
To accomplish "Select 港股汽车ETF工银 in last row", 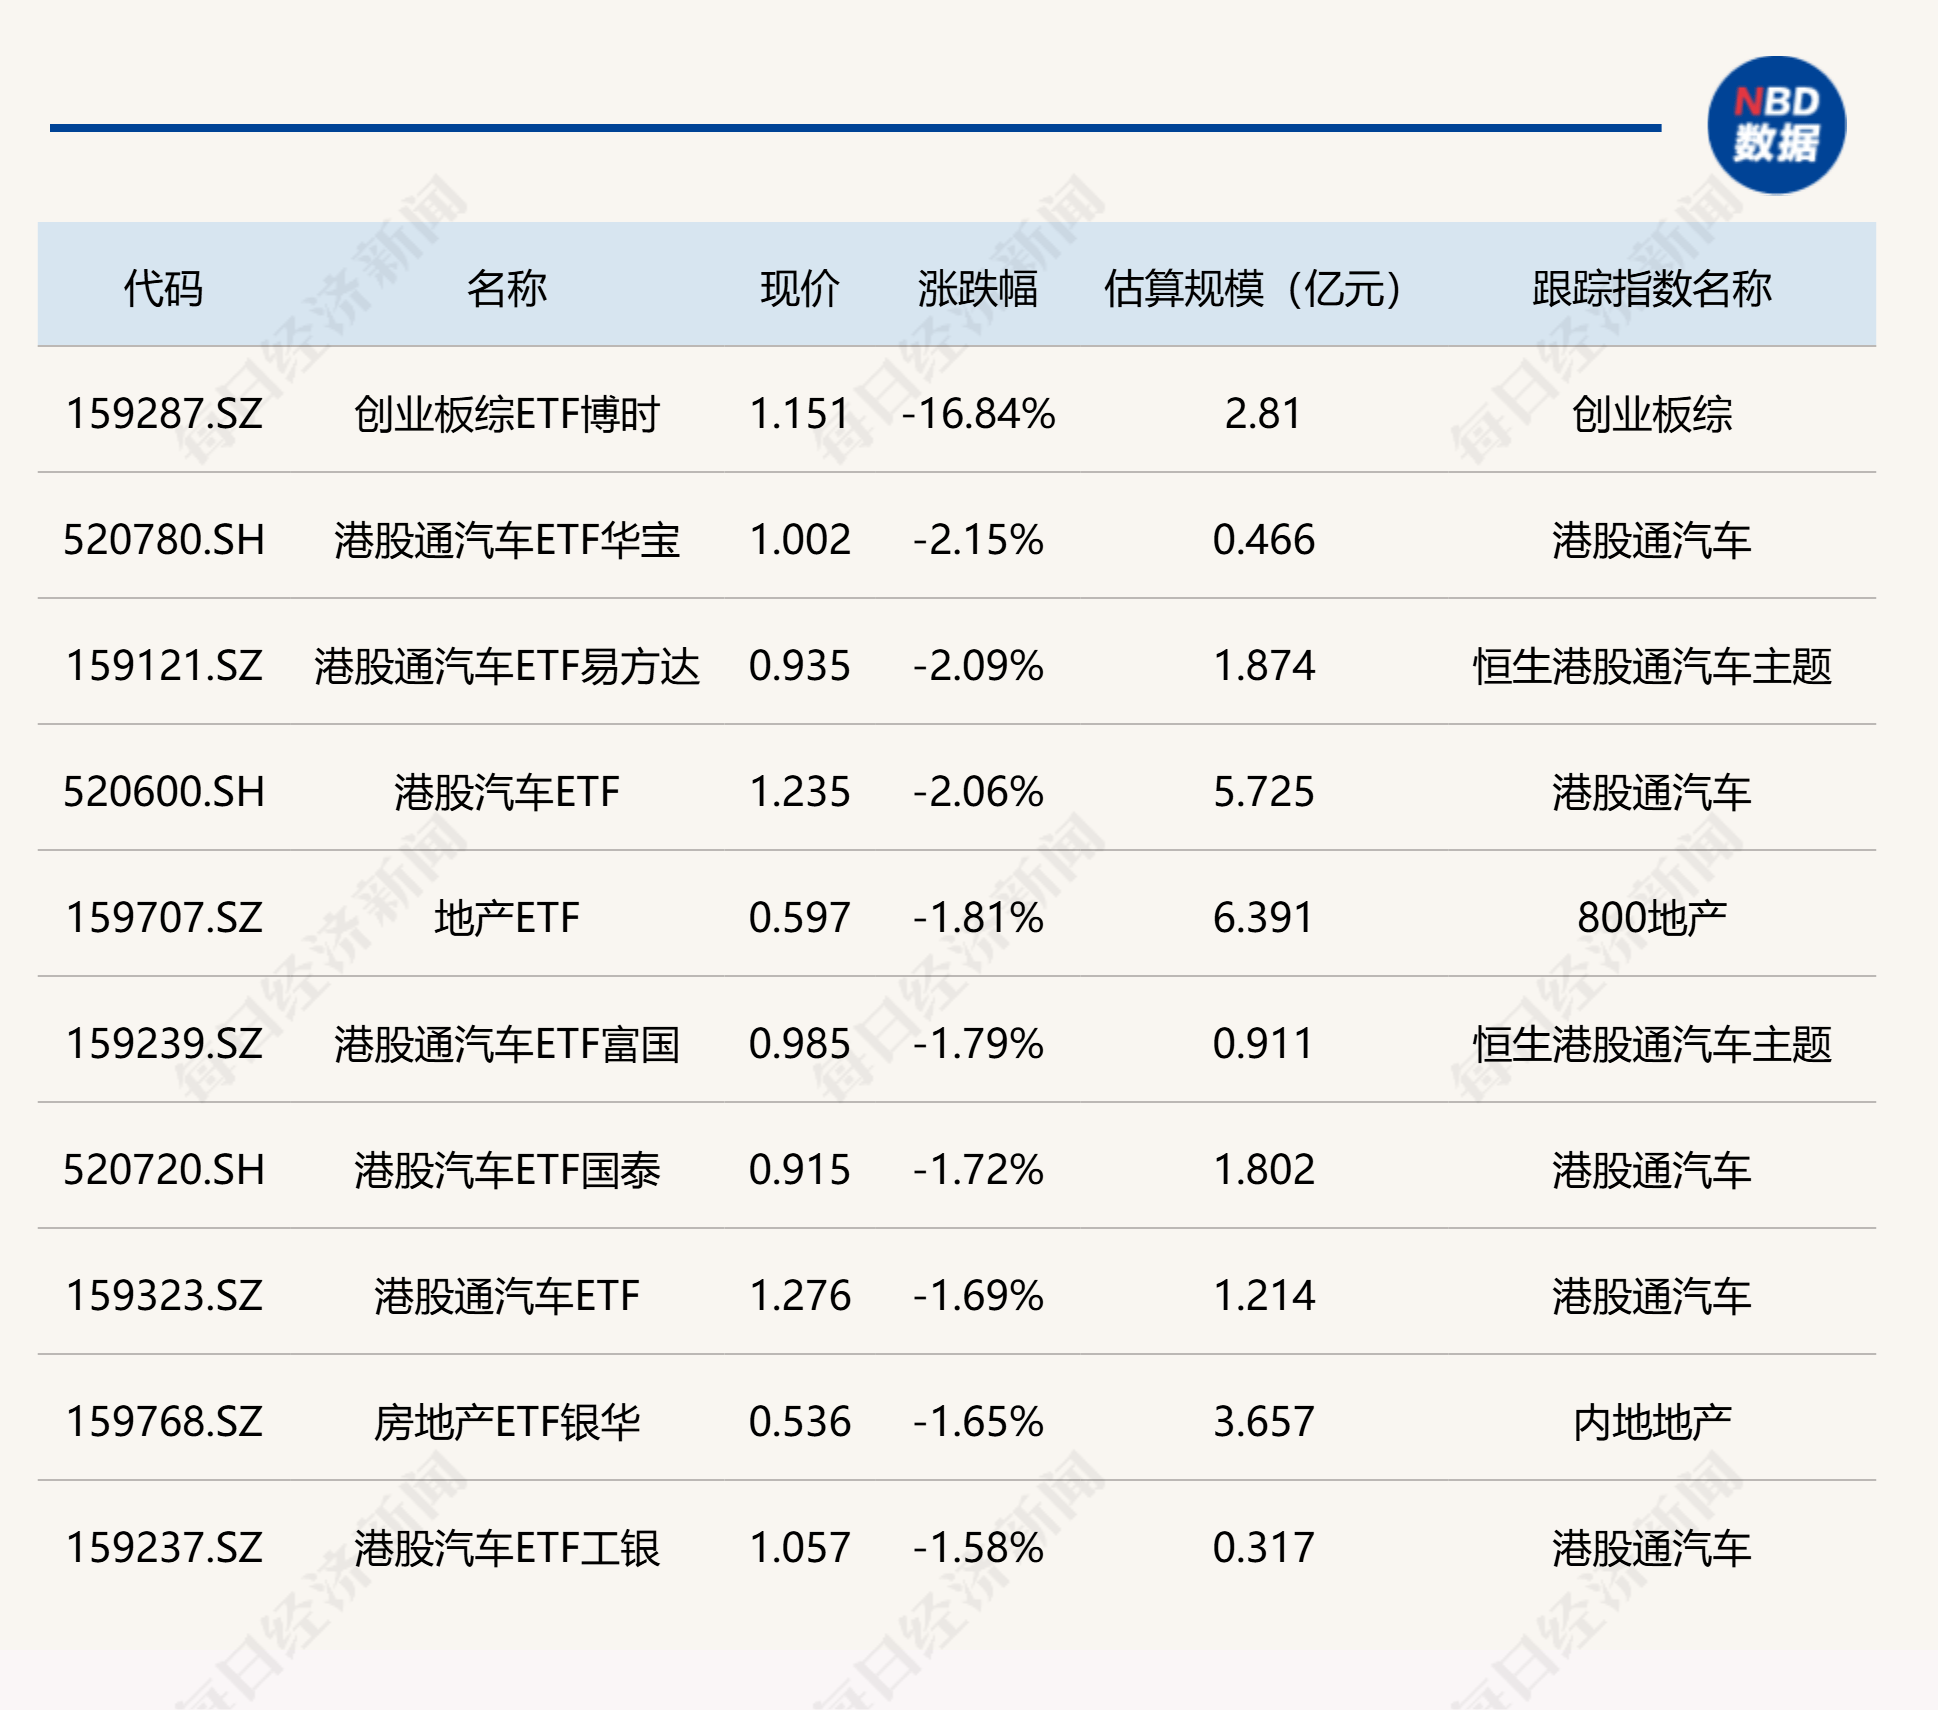I will point(506,1547).
